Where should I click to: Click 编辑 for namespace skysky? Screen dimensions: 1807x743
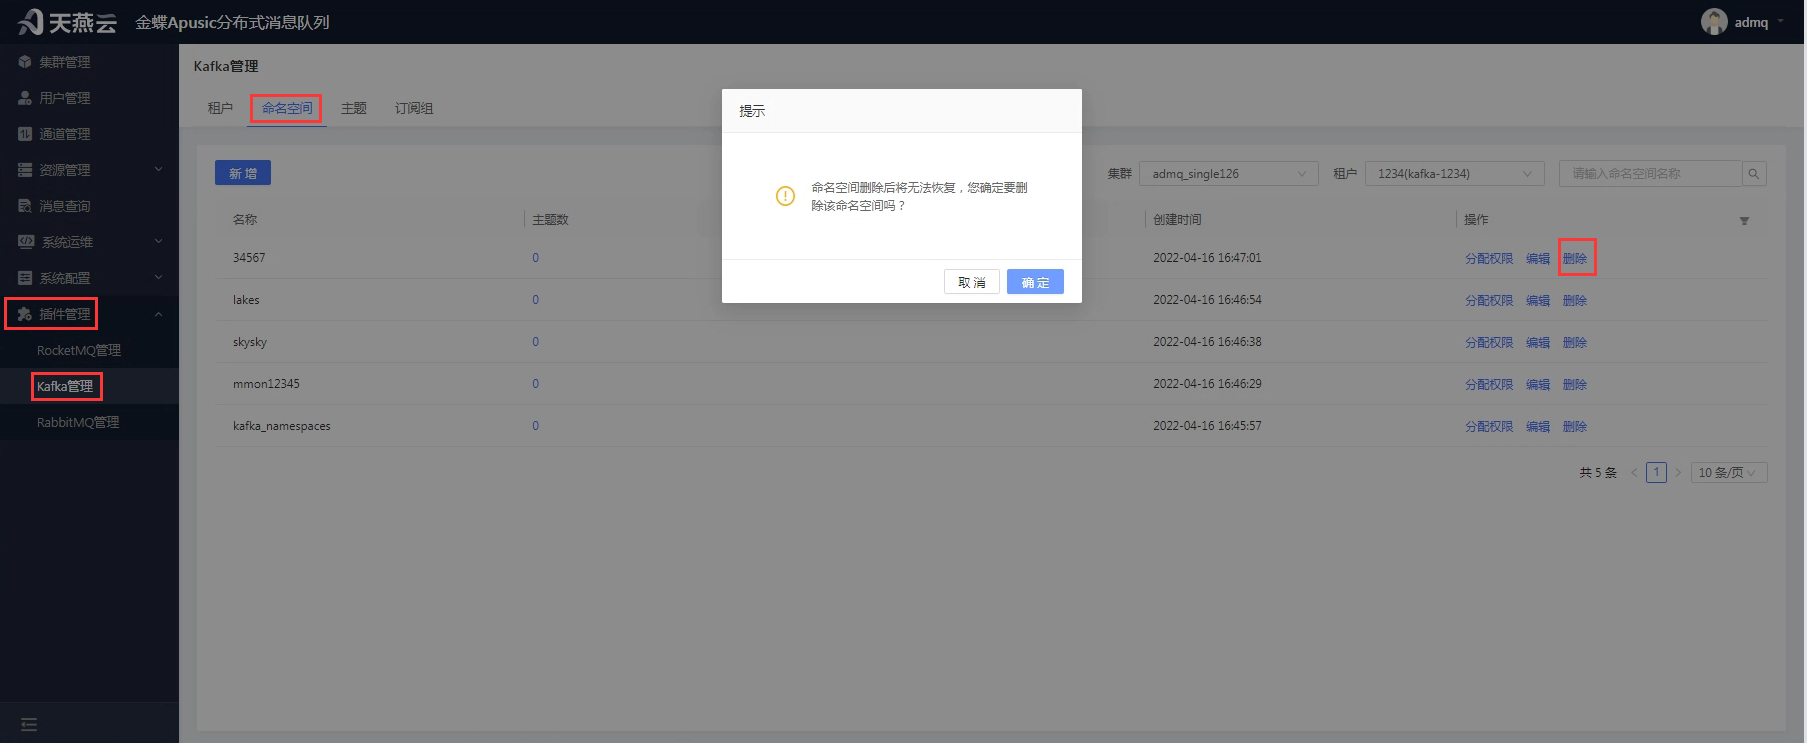[x=1538, y=343]
